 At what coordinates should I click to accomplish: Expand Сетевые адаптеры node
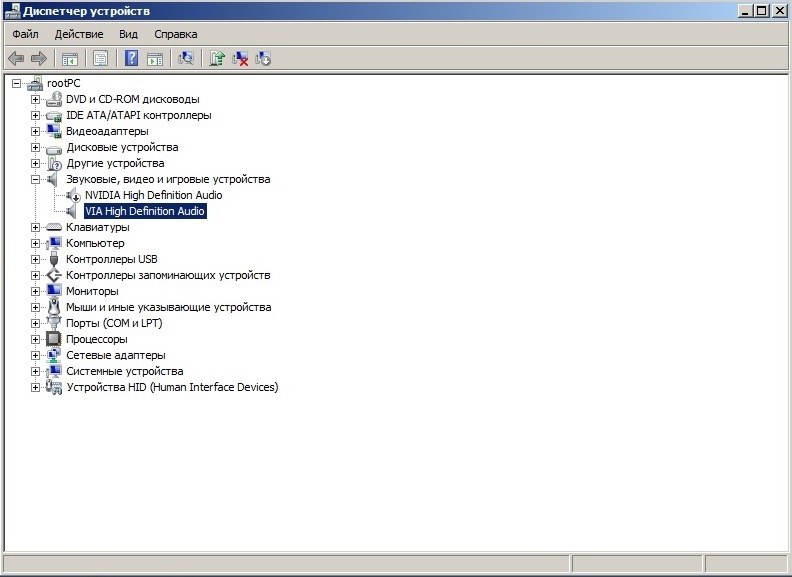tap(35, 355)
